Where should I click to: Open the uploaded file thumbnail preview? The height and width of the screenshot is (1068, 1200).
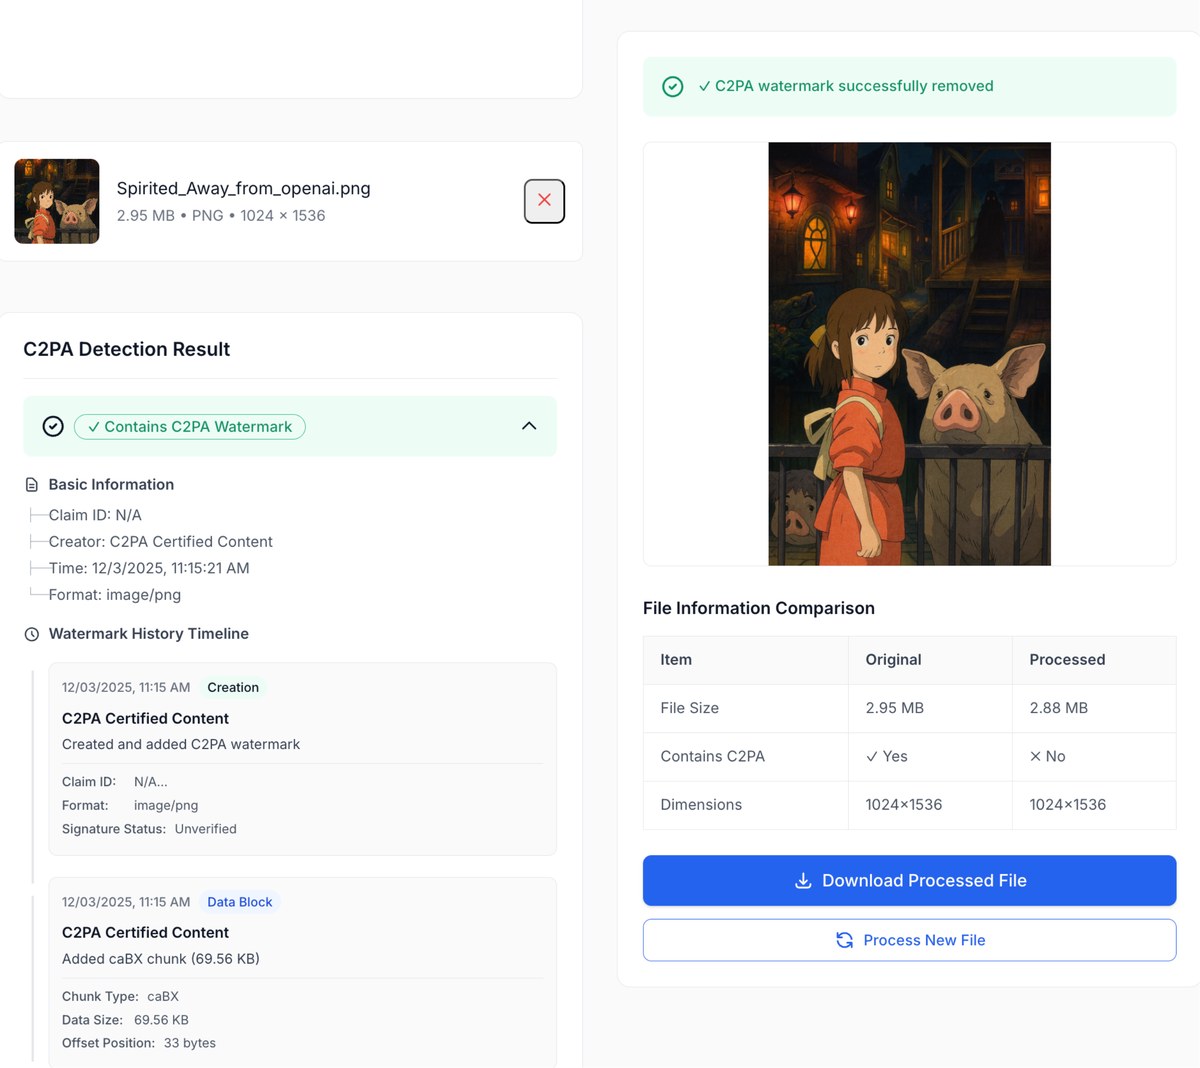(57, 201)
